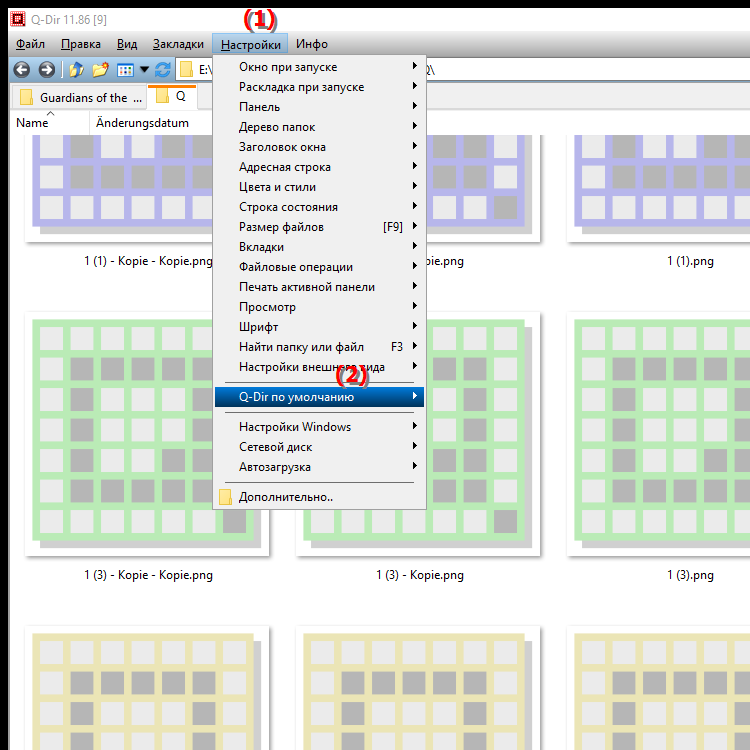Screen dimensions: 750x750
Task: Open the Вид menu
Action: point(127,44)
